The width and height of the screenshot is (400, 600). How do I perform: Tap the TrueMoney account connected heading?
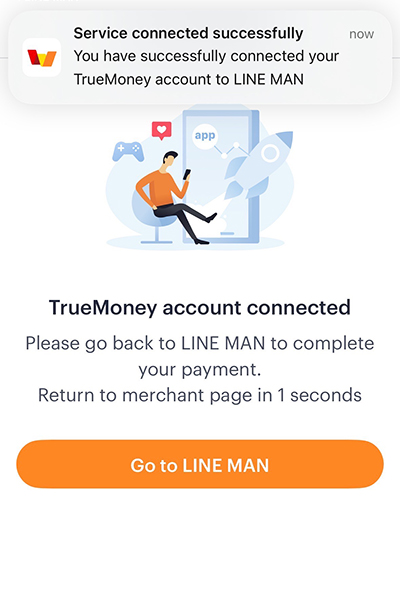coord(199,307)
